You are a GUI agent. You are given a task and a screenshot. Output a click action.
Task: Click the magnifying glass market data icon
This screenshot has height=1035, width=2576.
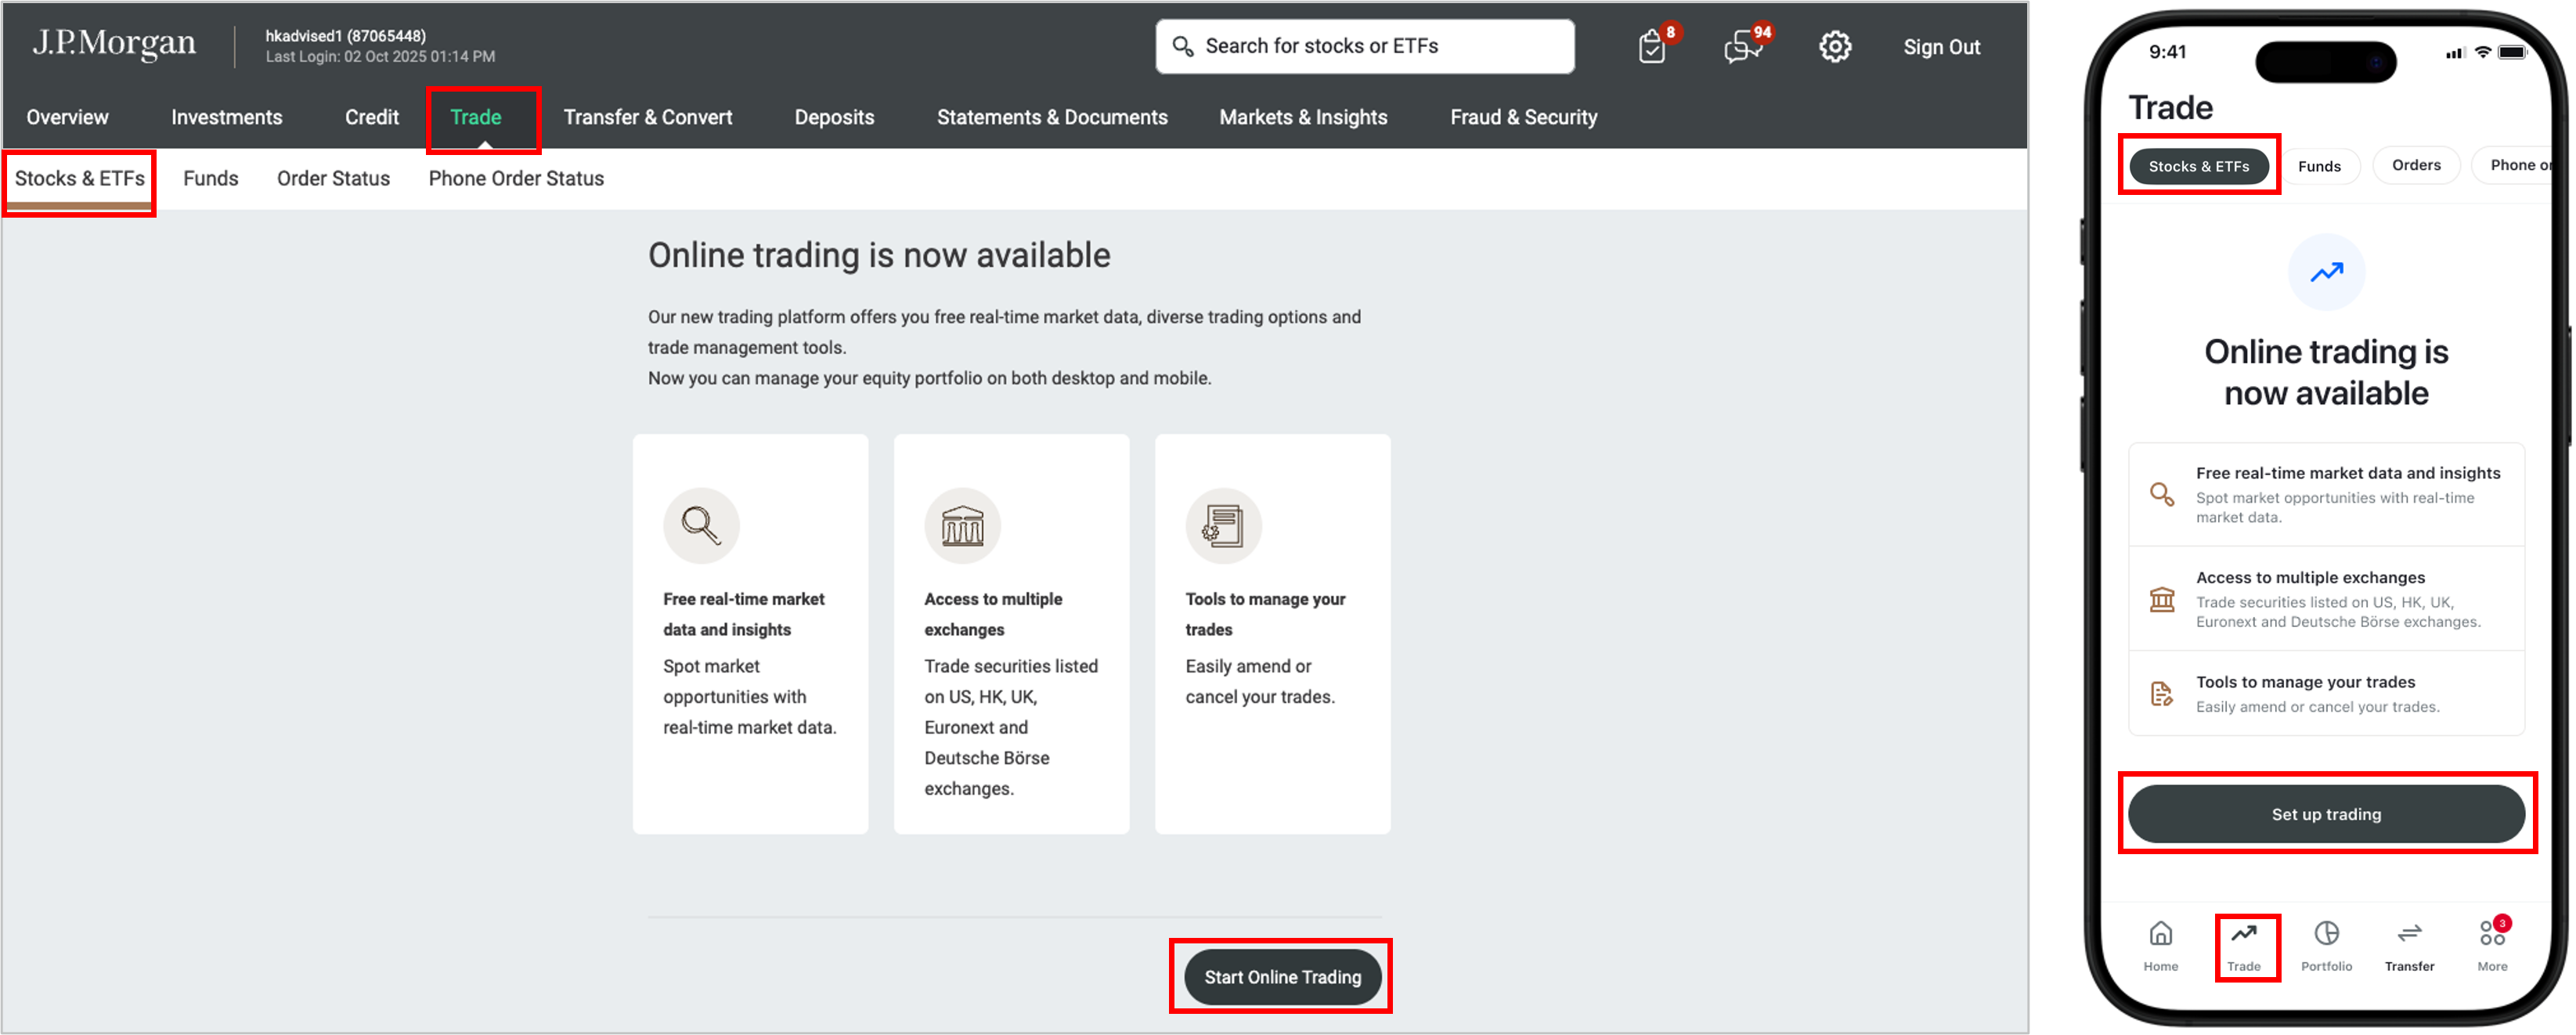click(x=701, y=525)
